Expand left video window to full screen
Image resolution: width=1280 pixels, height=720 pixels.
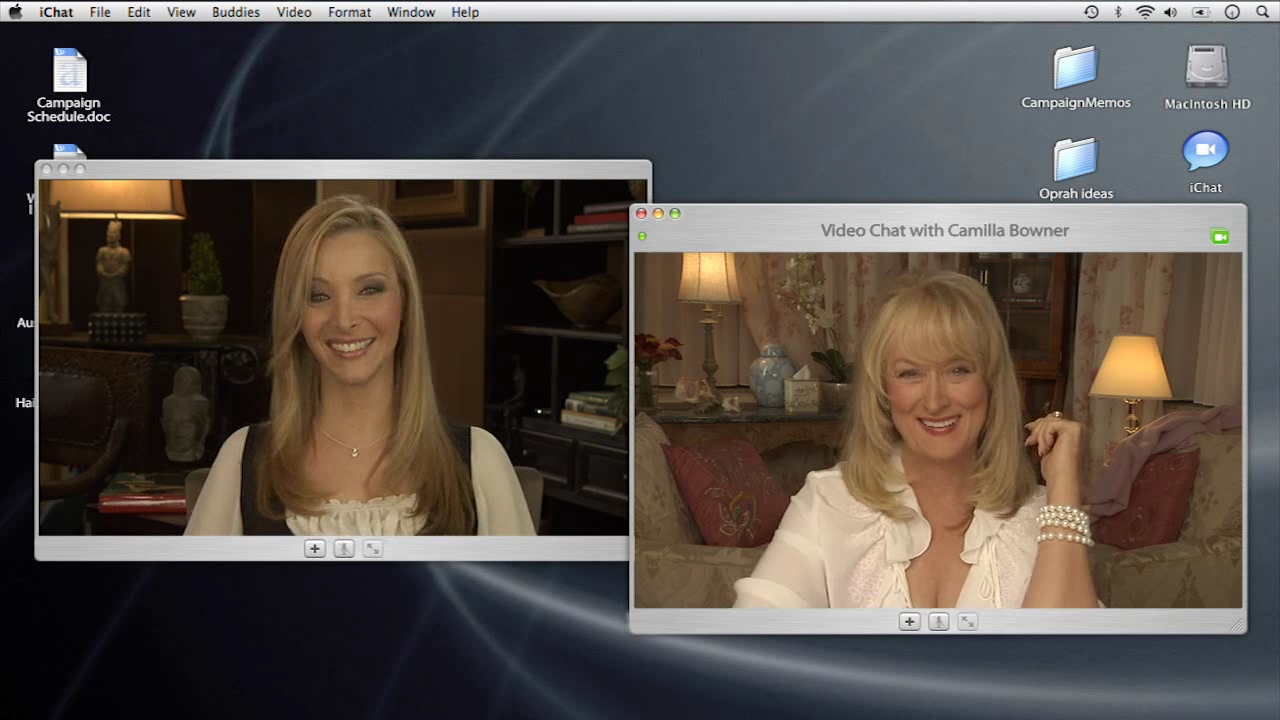click(x=373, y=549)
